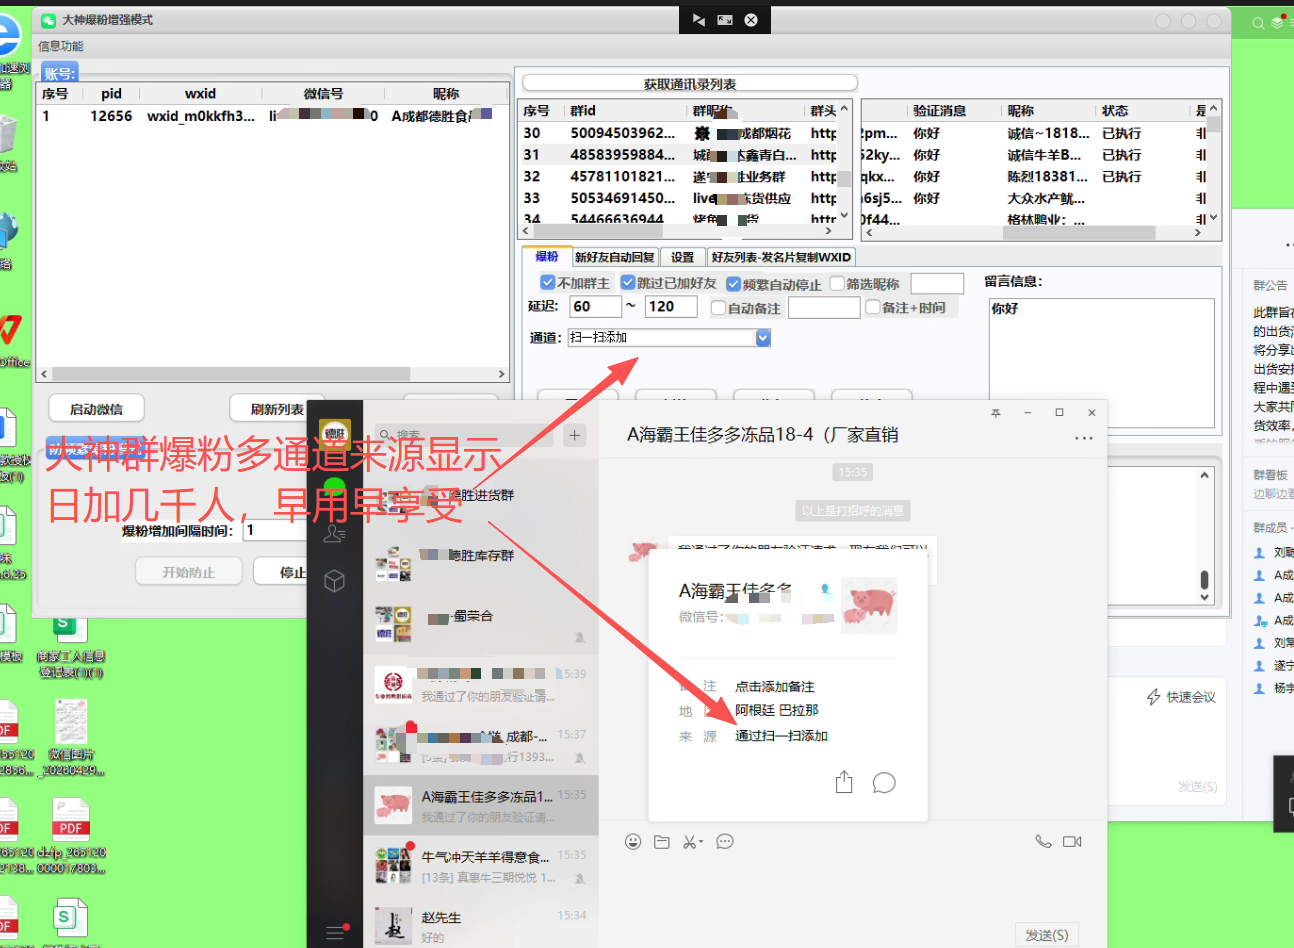Click the 留言信息 message text area
This screenshot has height=948, width=1294.
pos(1102,363)
